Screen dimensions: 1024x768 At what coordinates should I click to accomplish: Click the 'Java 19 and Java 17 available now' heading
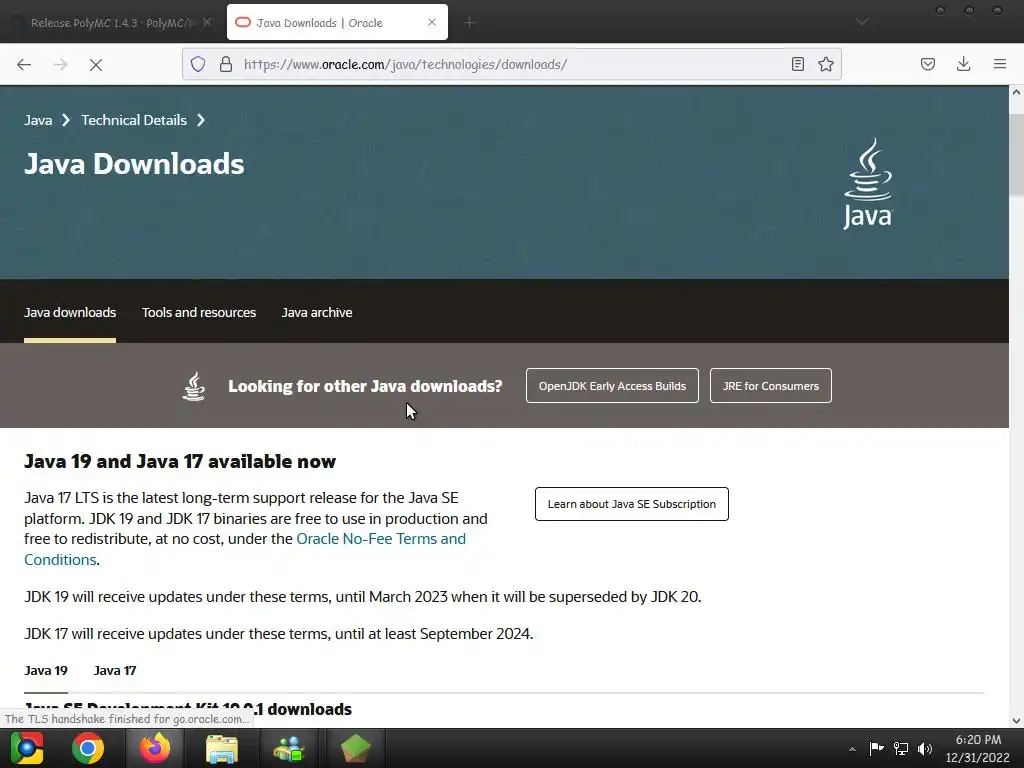pos(180,462)
